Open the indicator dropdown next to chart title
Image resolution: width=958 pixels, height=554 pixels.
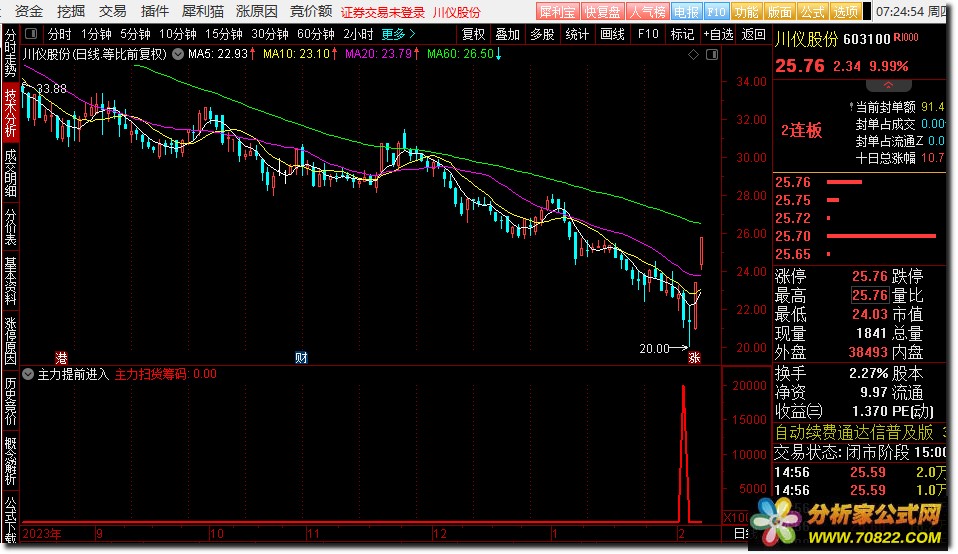(x=178, y=54)
